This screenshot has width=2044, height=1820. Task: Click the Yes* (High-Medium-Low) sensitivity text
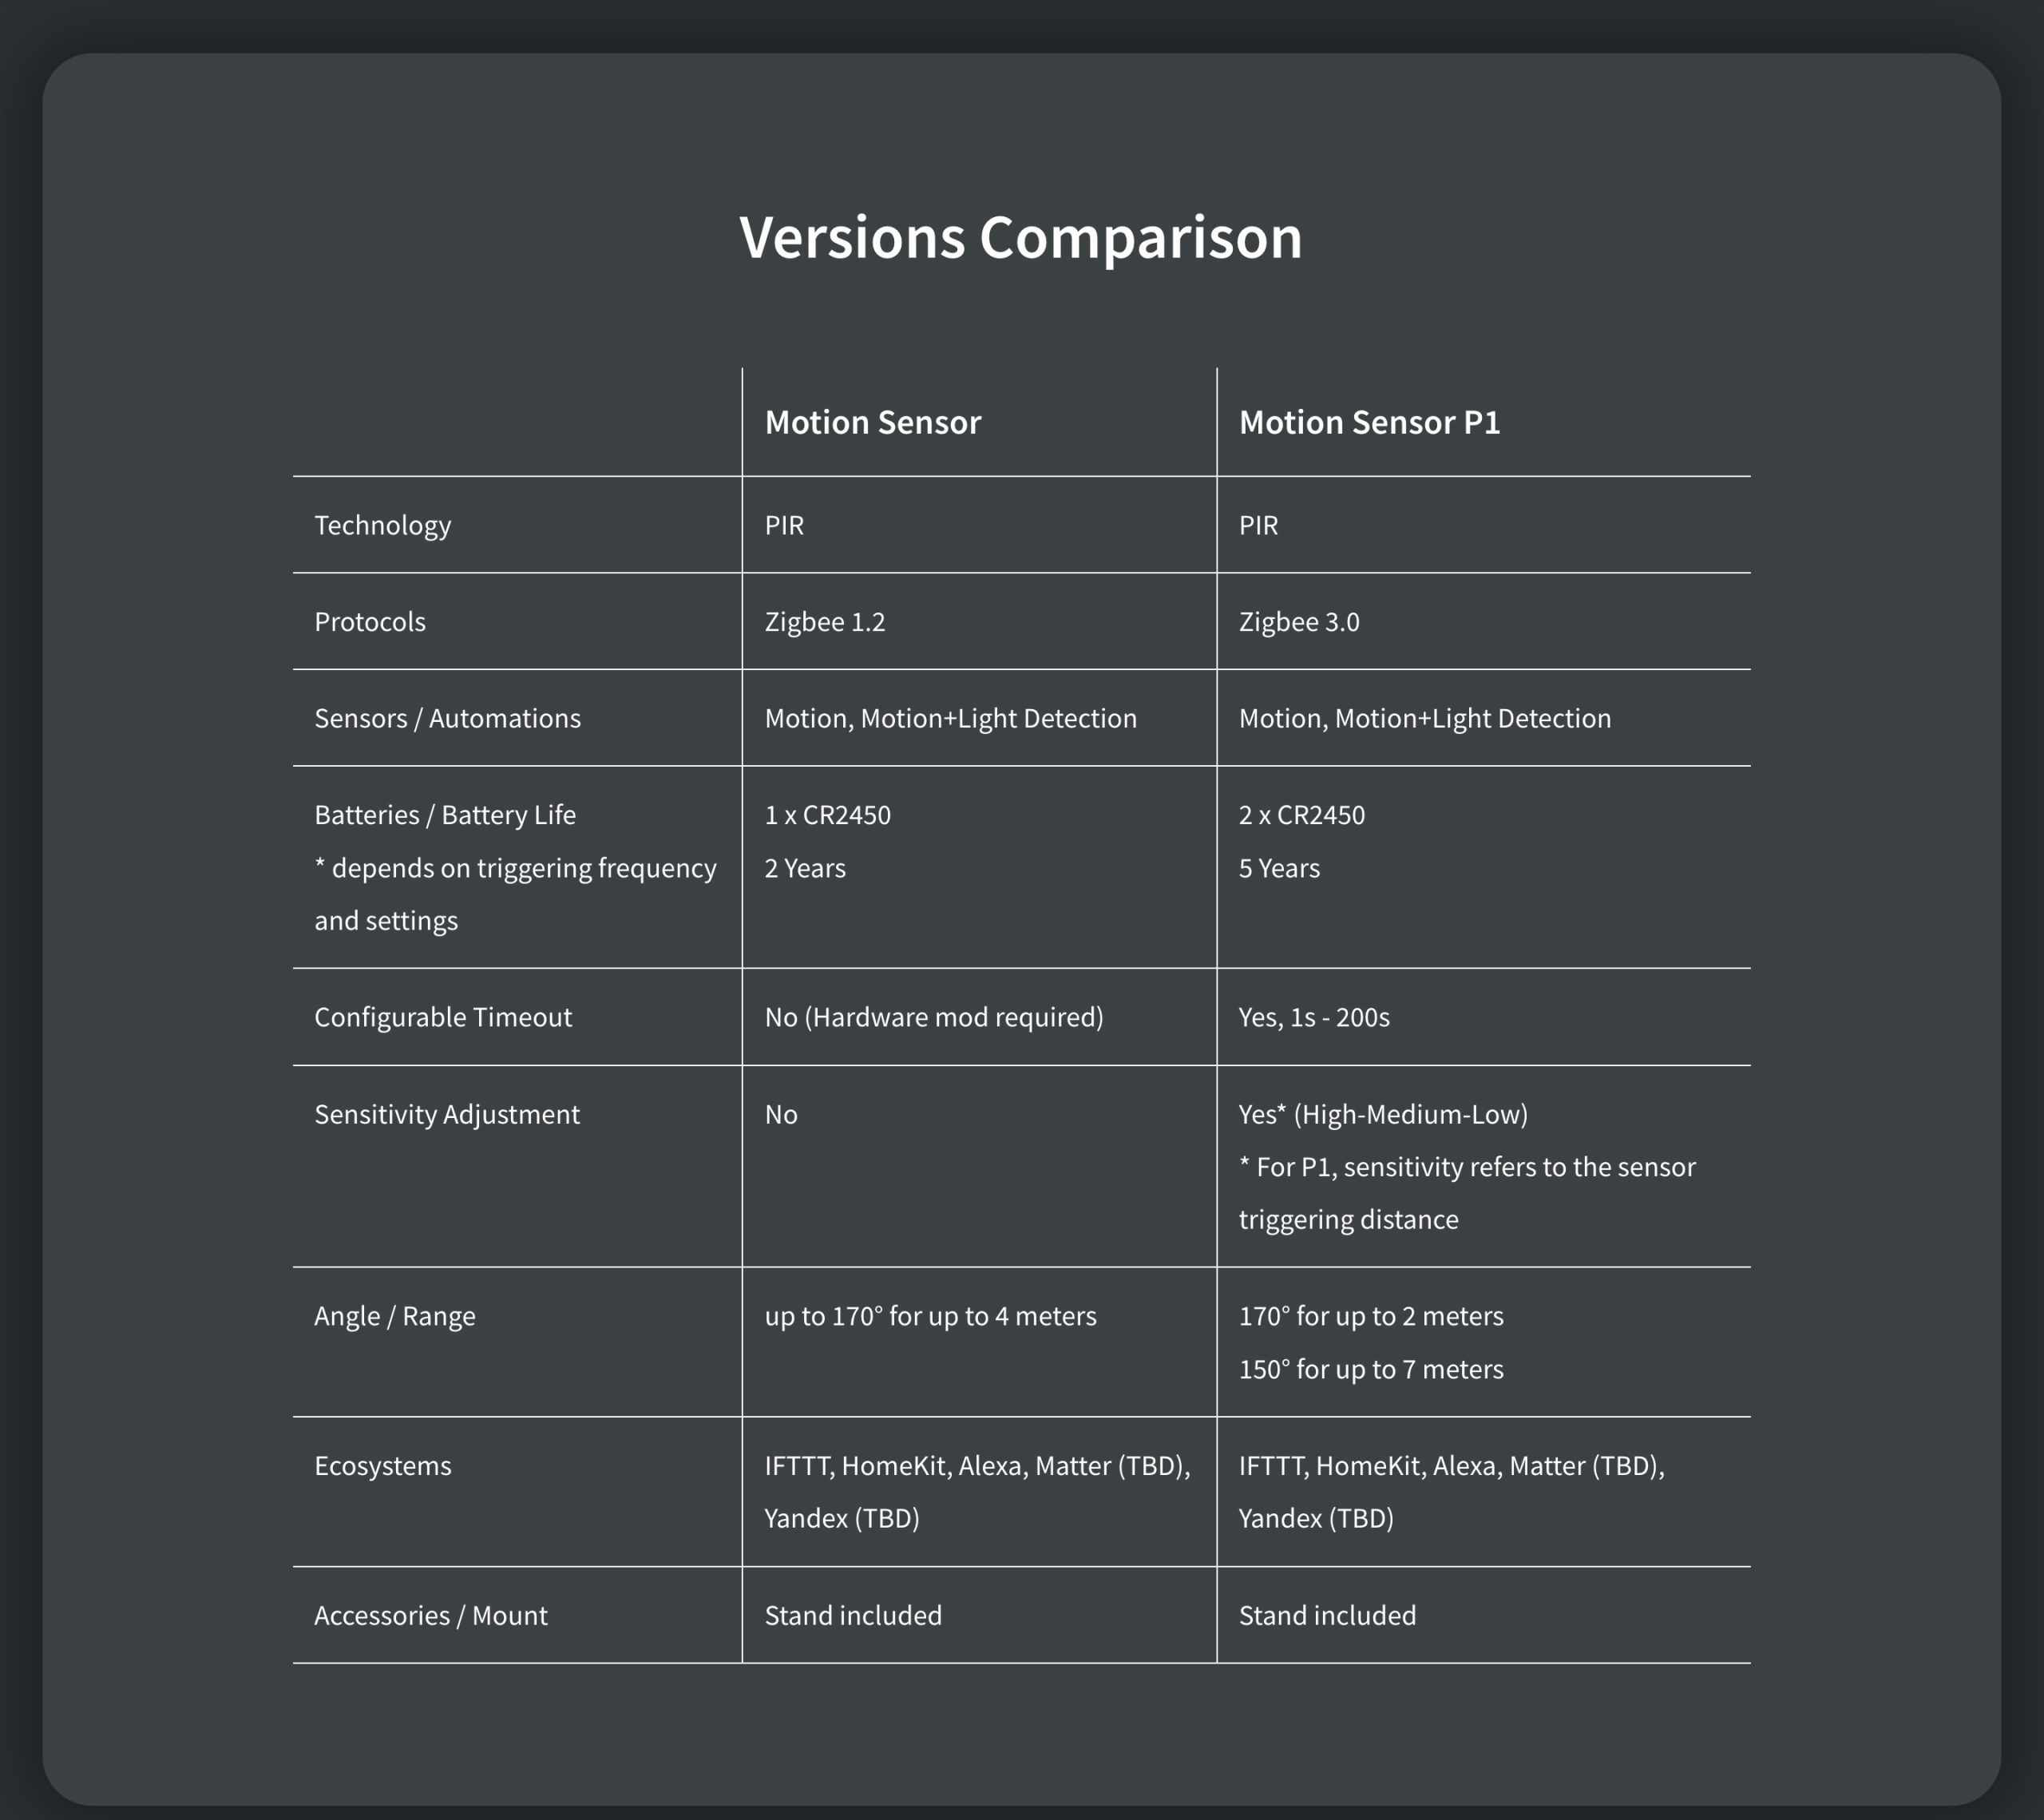tap(1383, 1114)
